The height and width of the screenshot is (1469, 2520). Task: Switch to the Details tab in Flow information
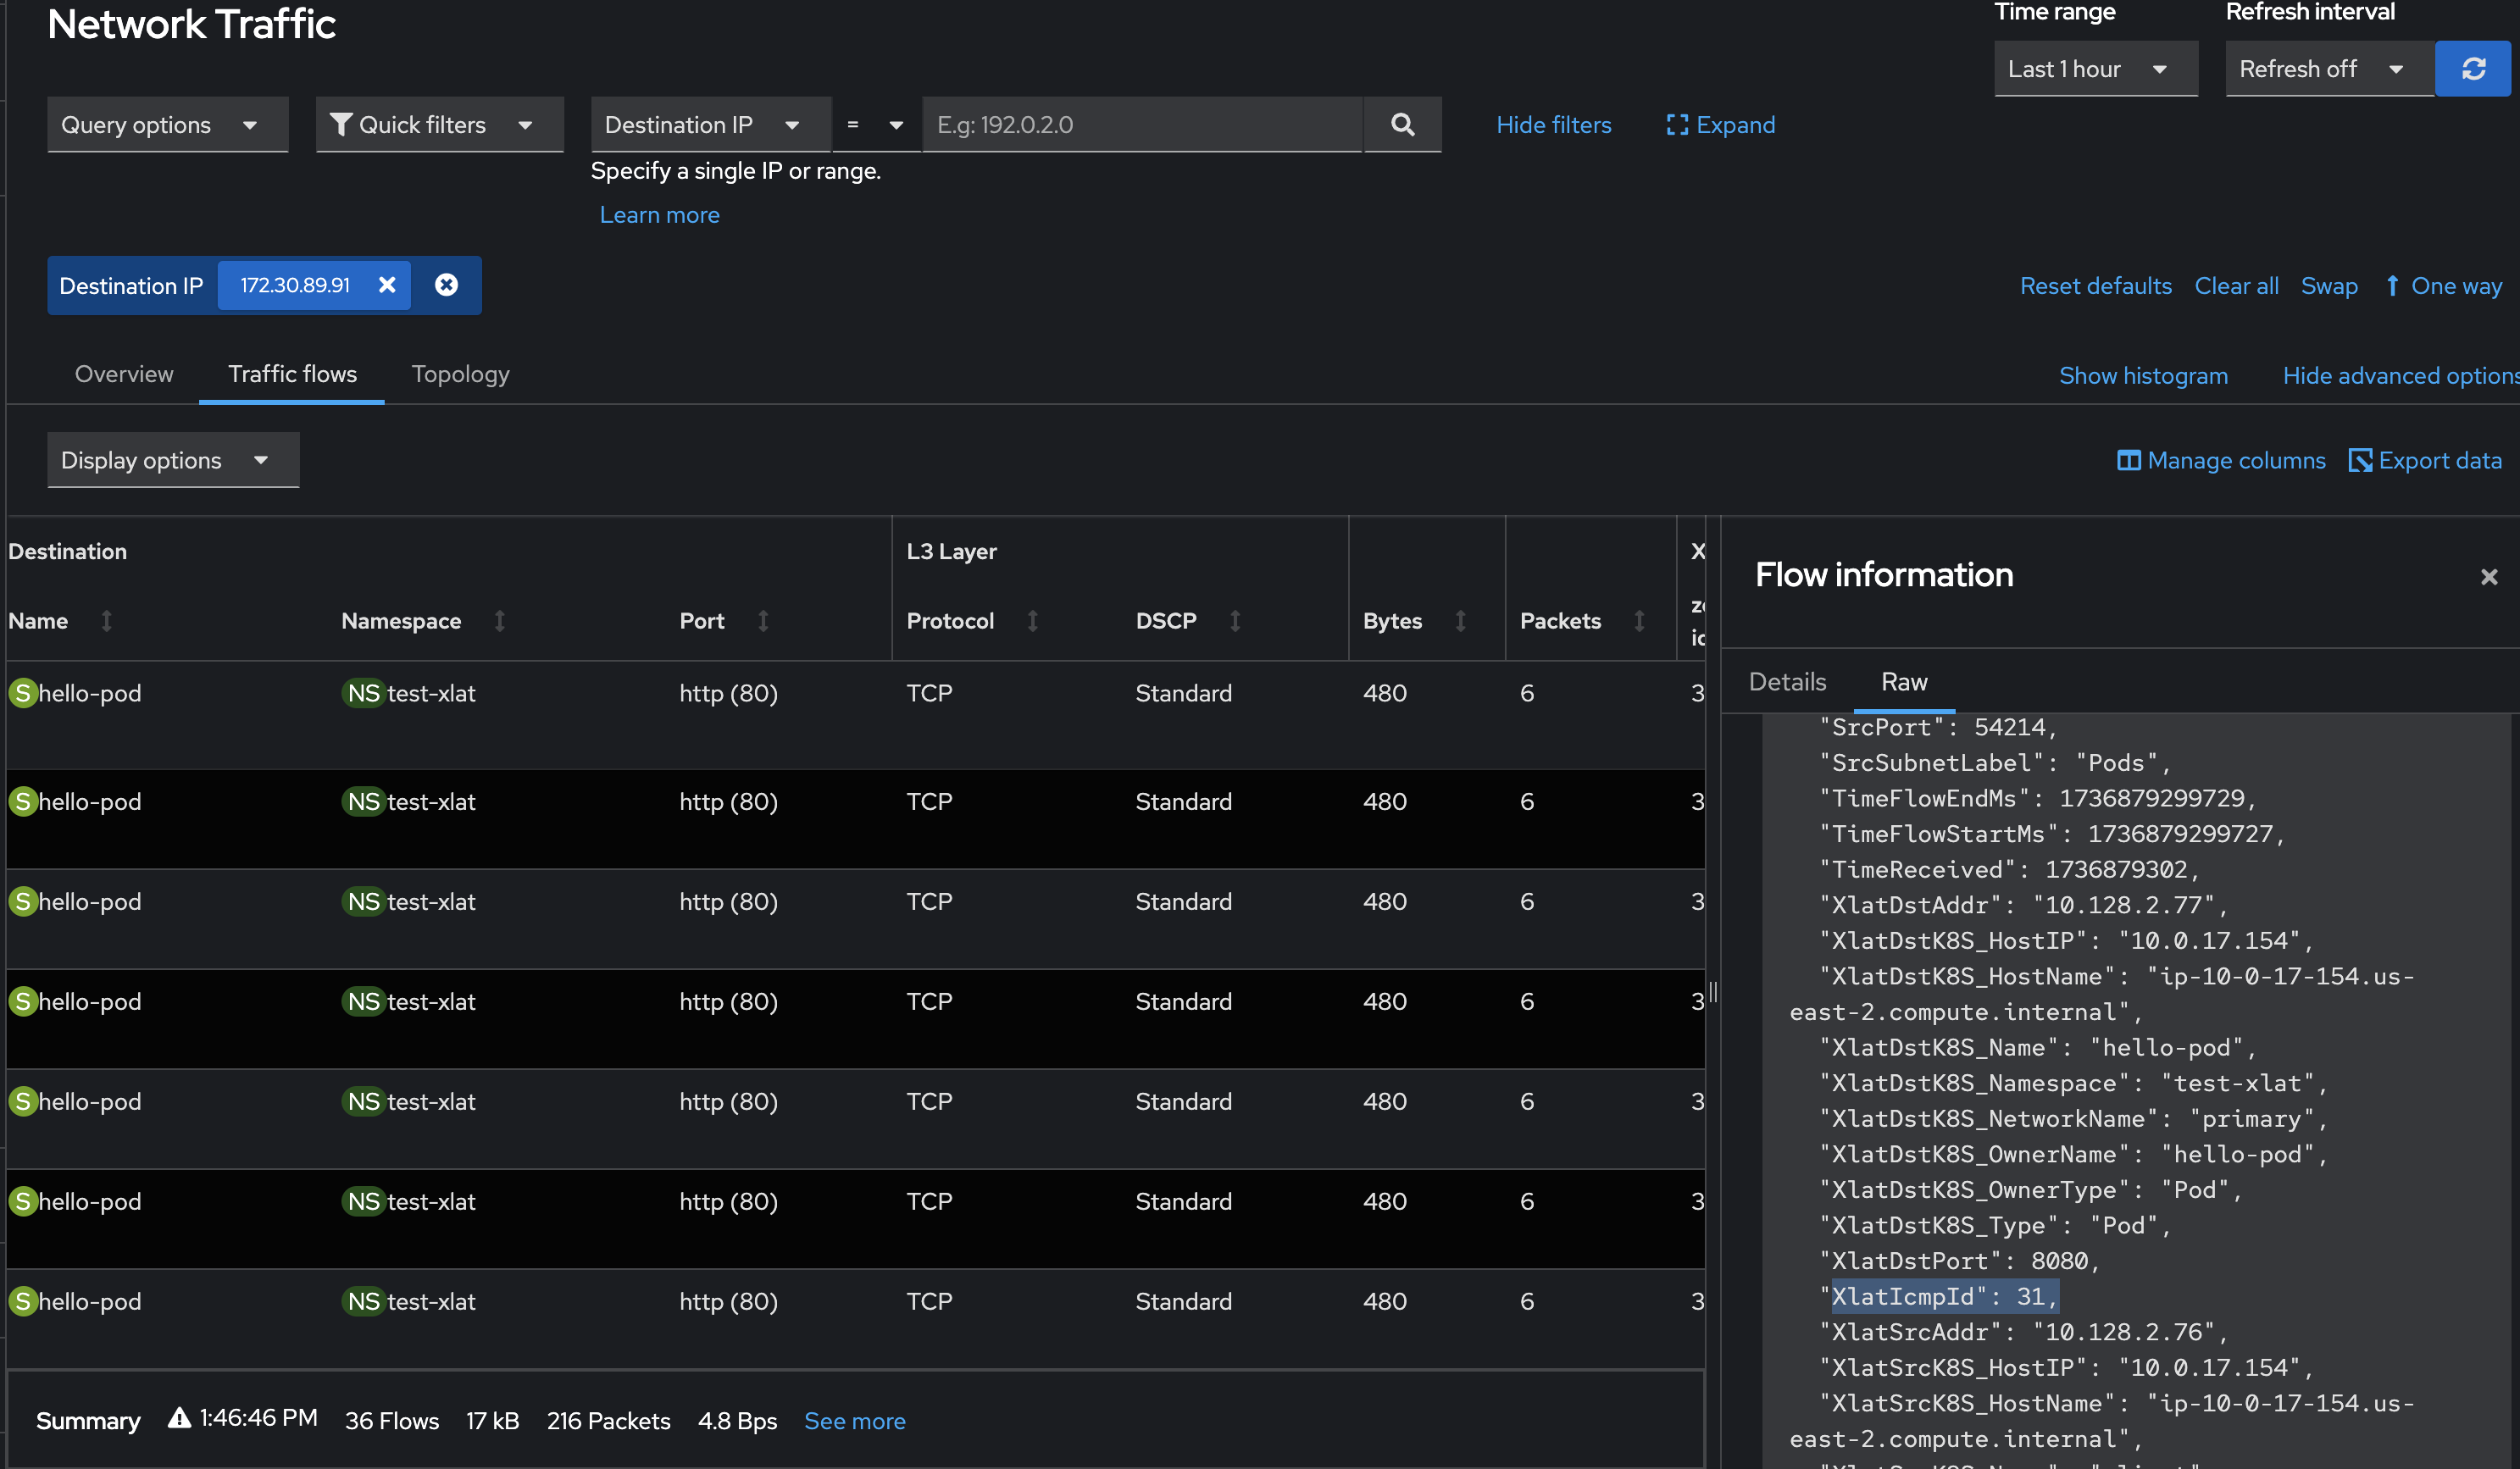click(1786, 682)
